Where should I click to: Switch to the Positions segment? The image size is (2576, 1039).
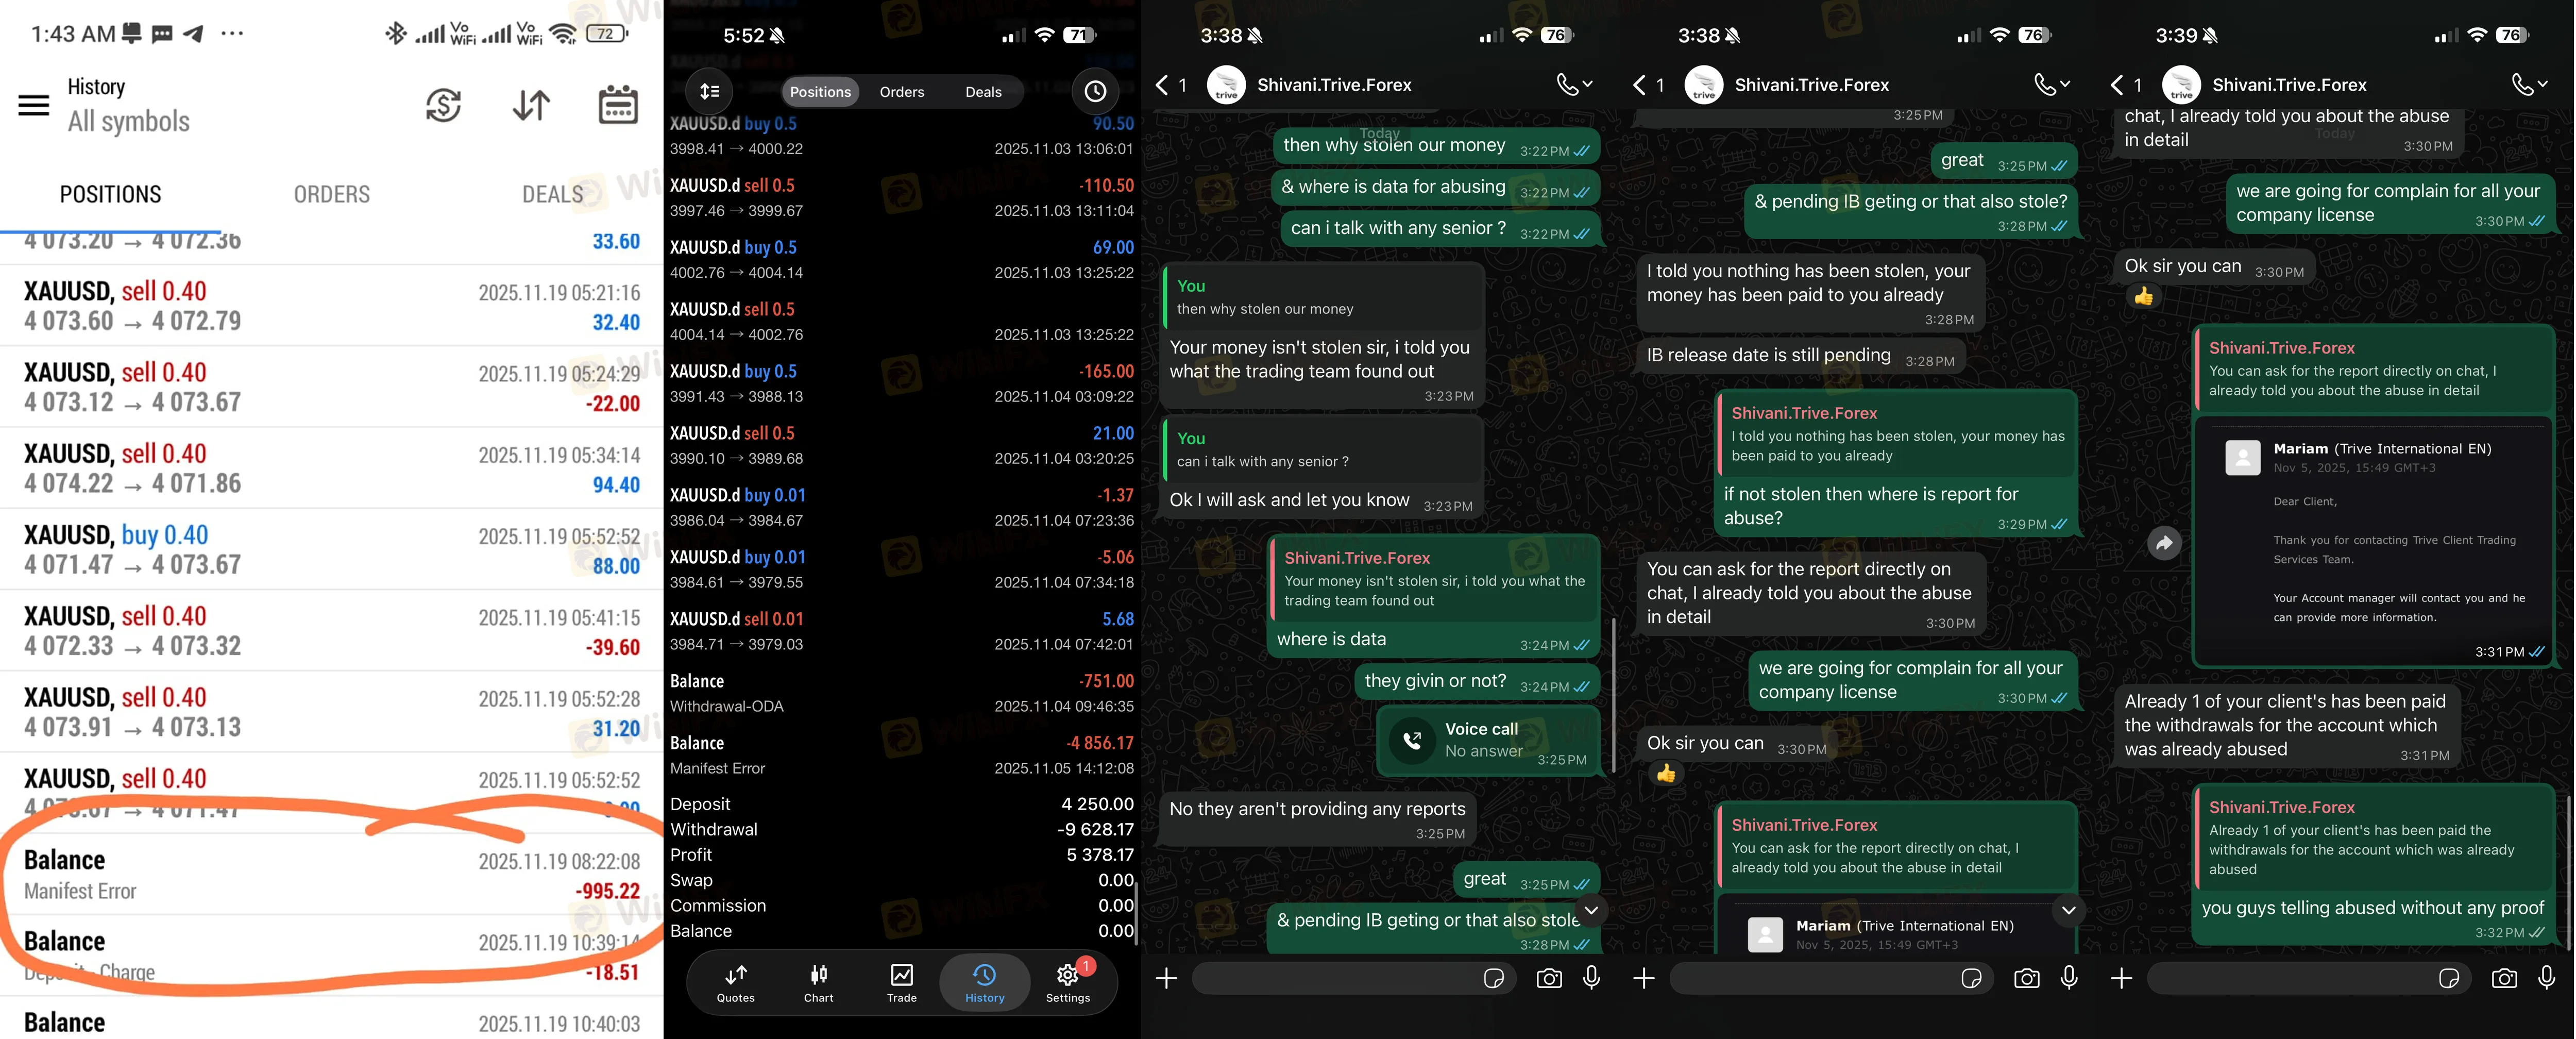(x=820, y=92)
